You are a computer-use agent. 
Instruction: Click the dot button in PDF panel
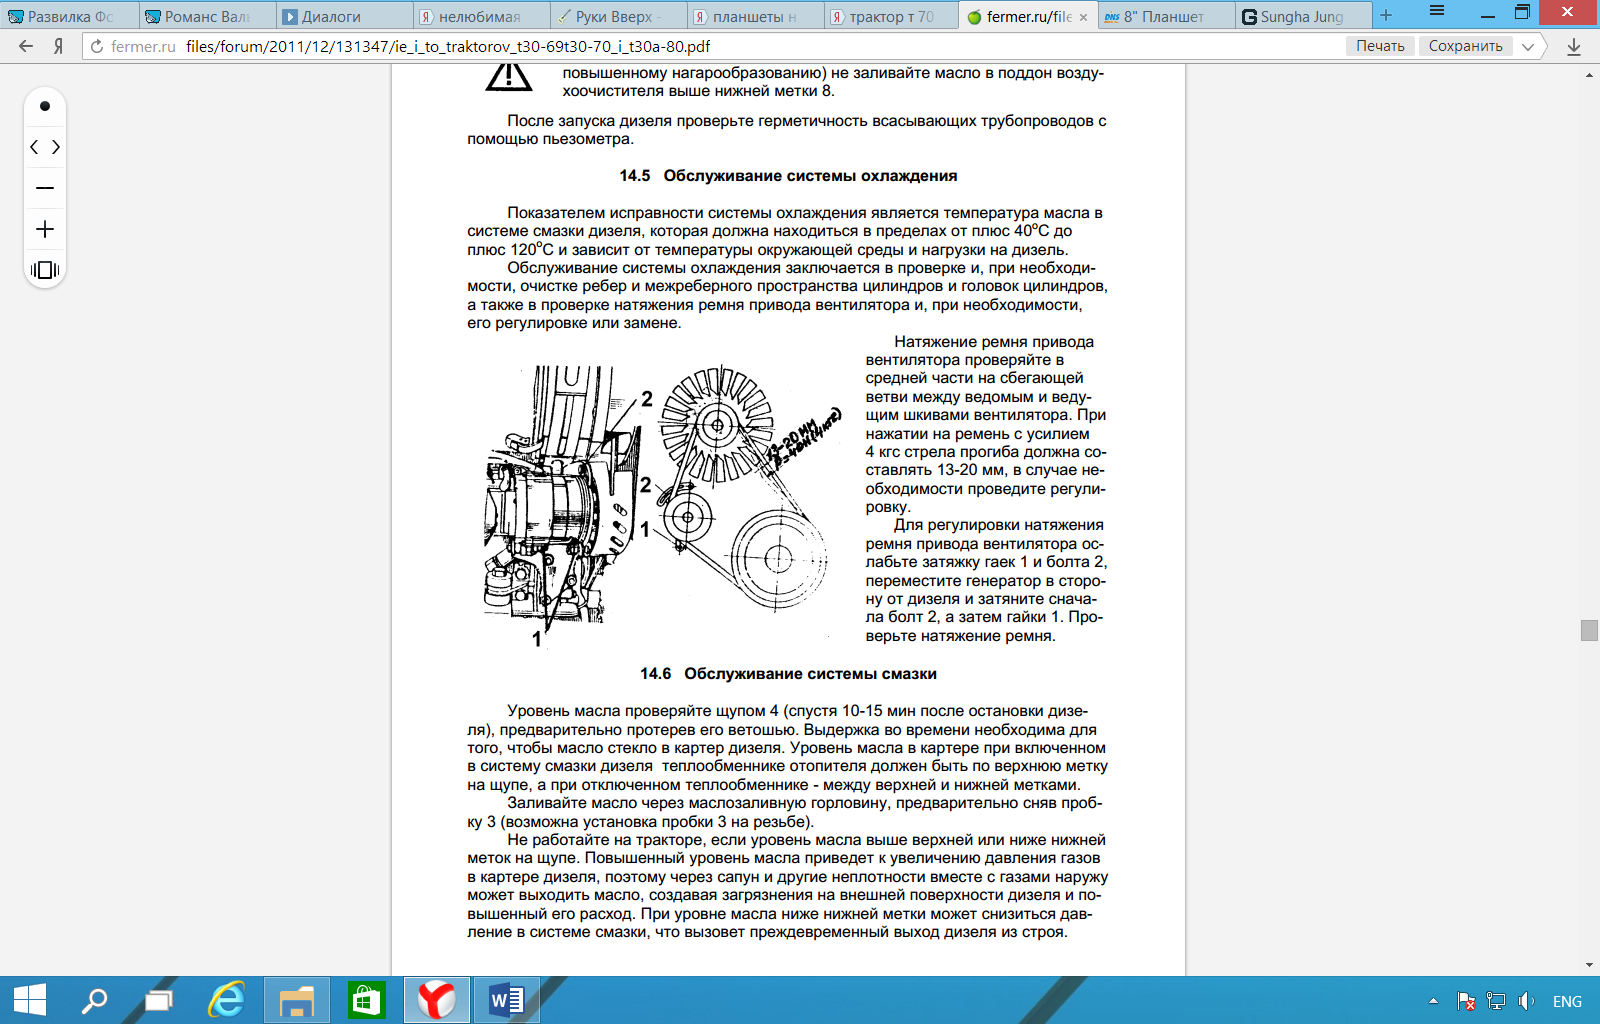click(45, 106)
